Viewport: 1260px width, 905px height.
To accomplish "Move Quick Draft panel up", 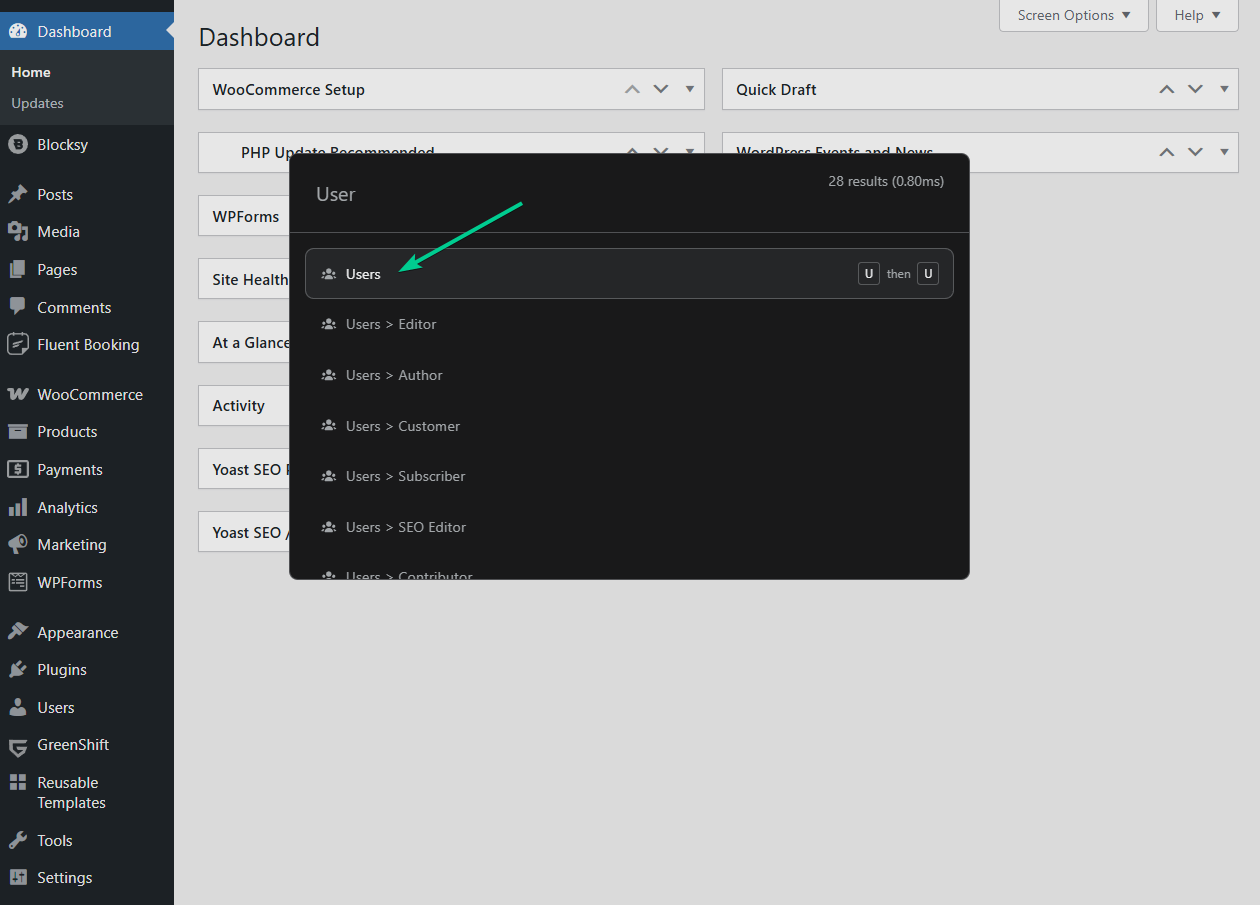I will [1166, 89].
